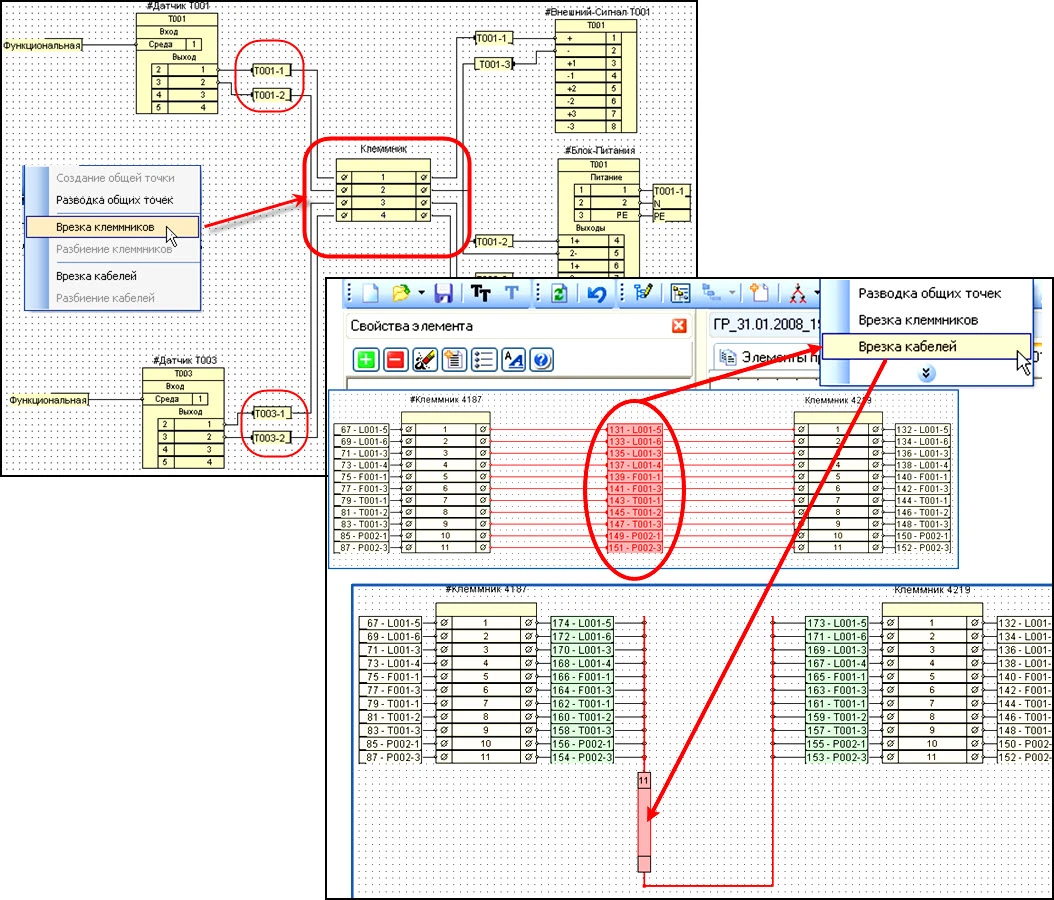The image size is (1054, 900).
Task: Click the bulleted list icon in properties panel
Action: [x=483, y=360]
